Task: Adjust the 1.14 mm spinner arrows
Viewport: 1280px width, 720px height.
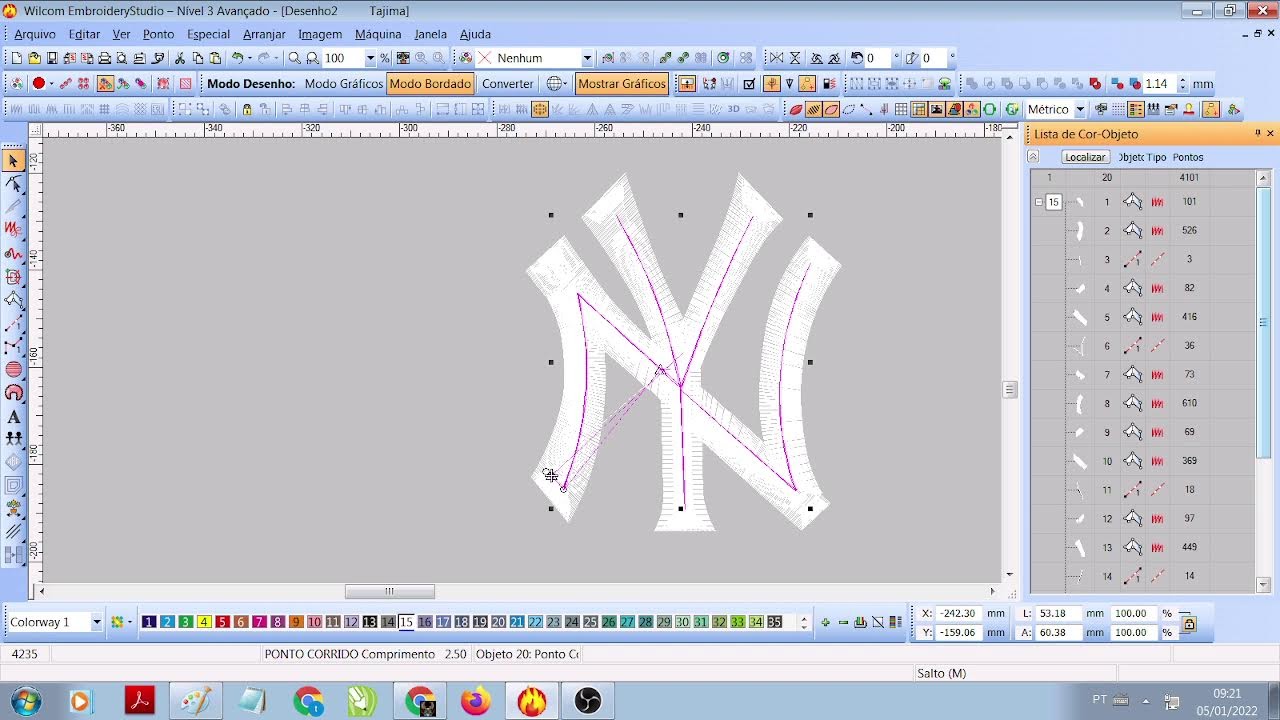Action: (x=1183, y=84)
